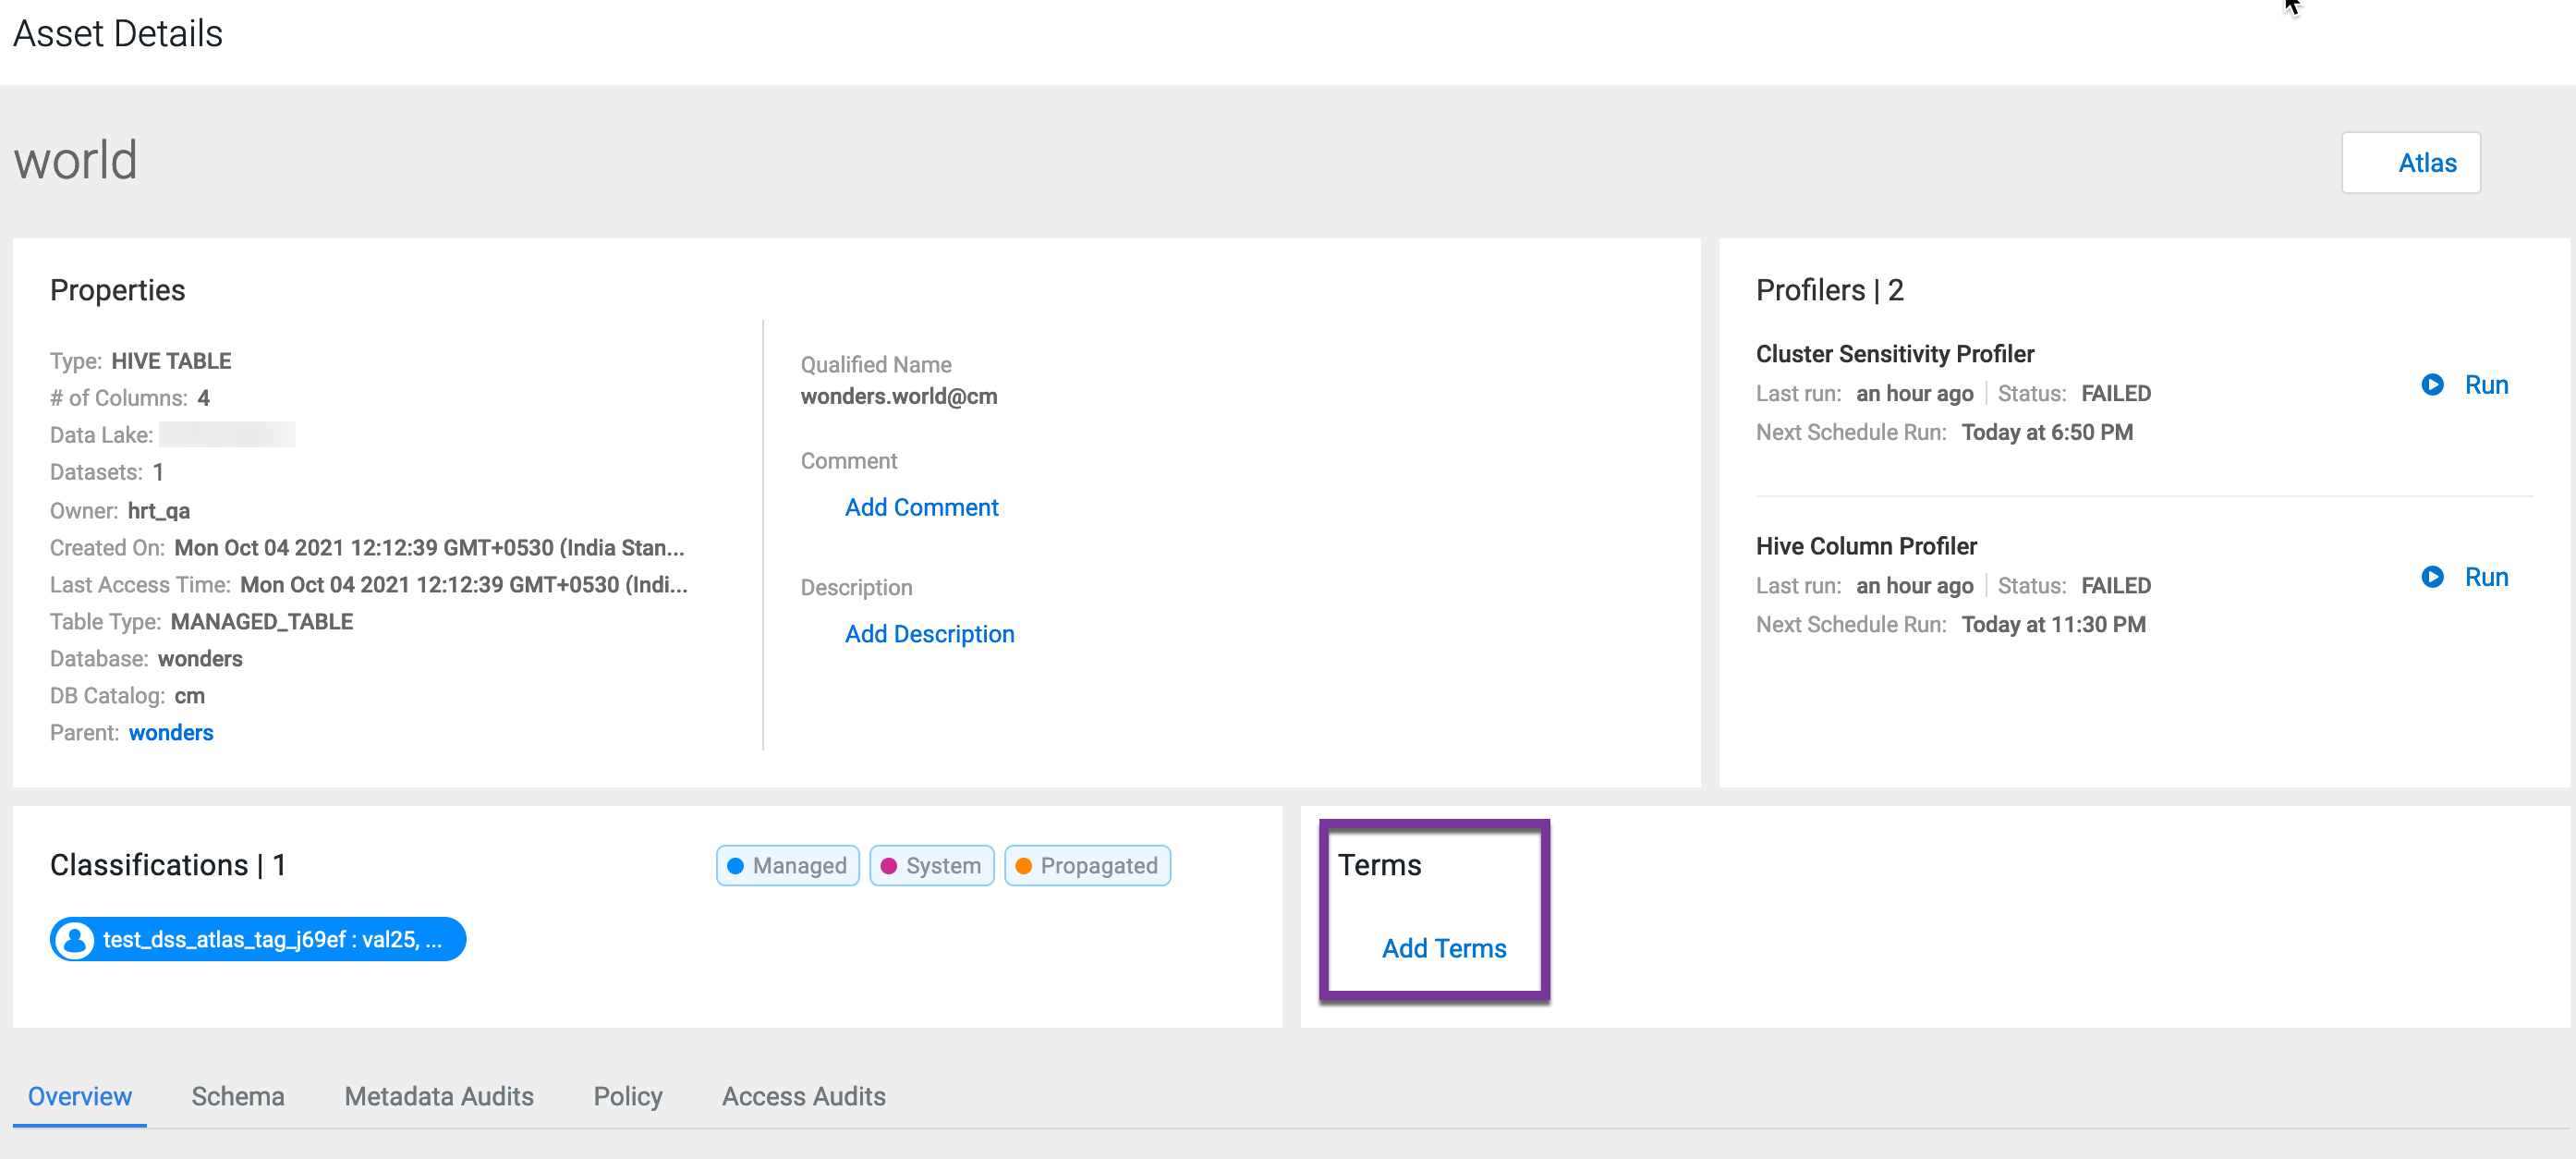Image resolution: width=2576 pixels, height=1159 pixels.
Task: Click the user icon on classification tag
Action: [74, 939]
